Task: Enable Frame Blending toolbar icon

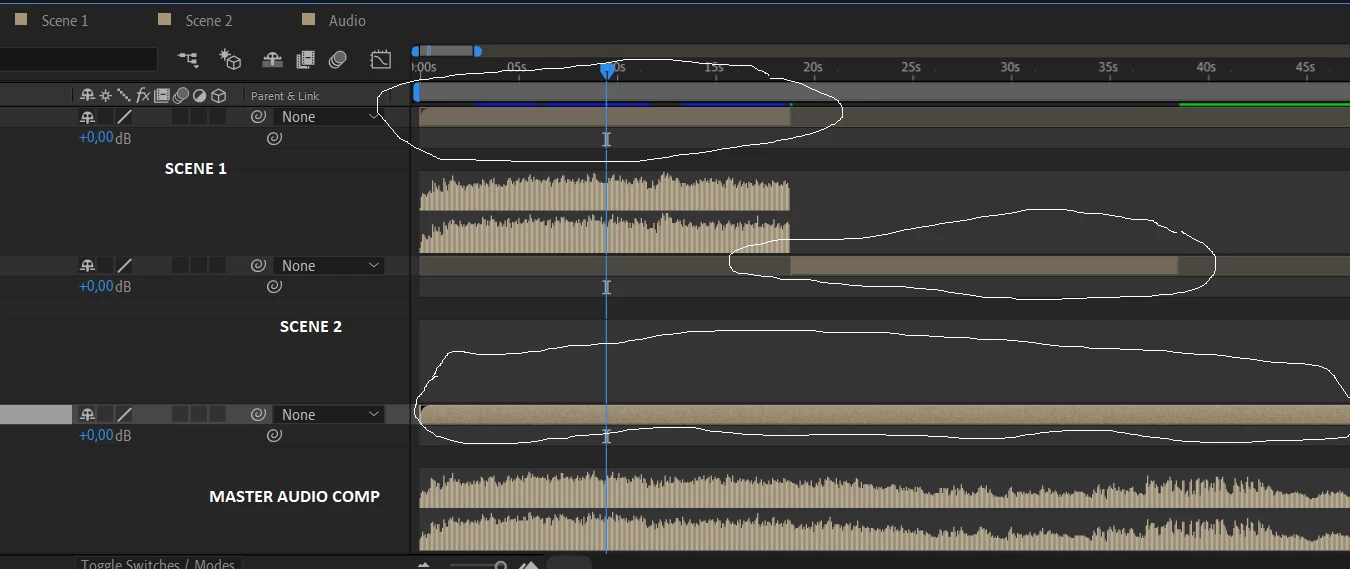Action: (305, 60)
